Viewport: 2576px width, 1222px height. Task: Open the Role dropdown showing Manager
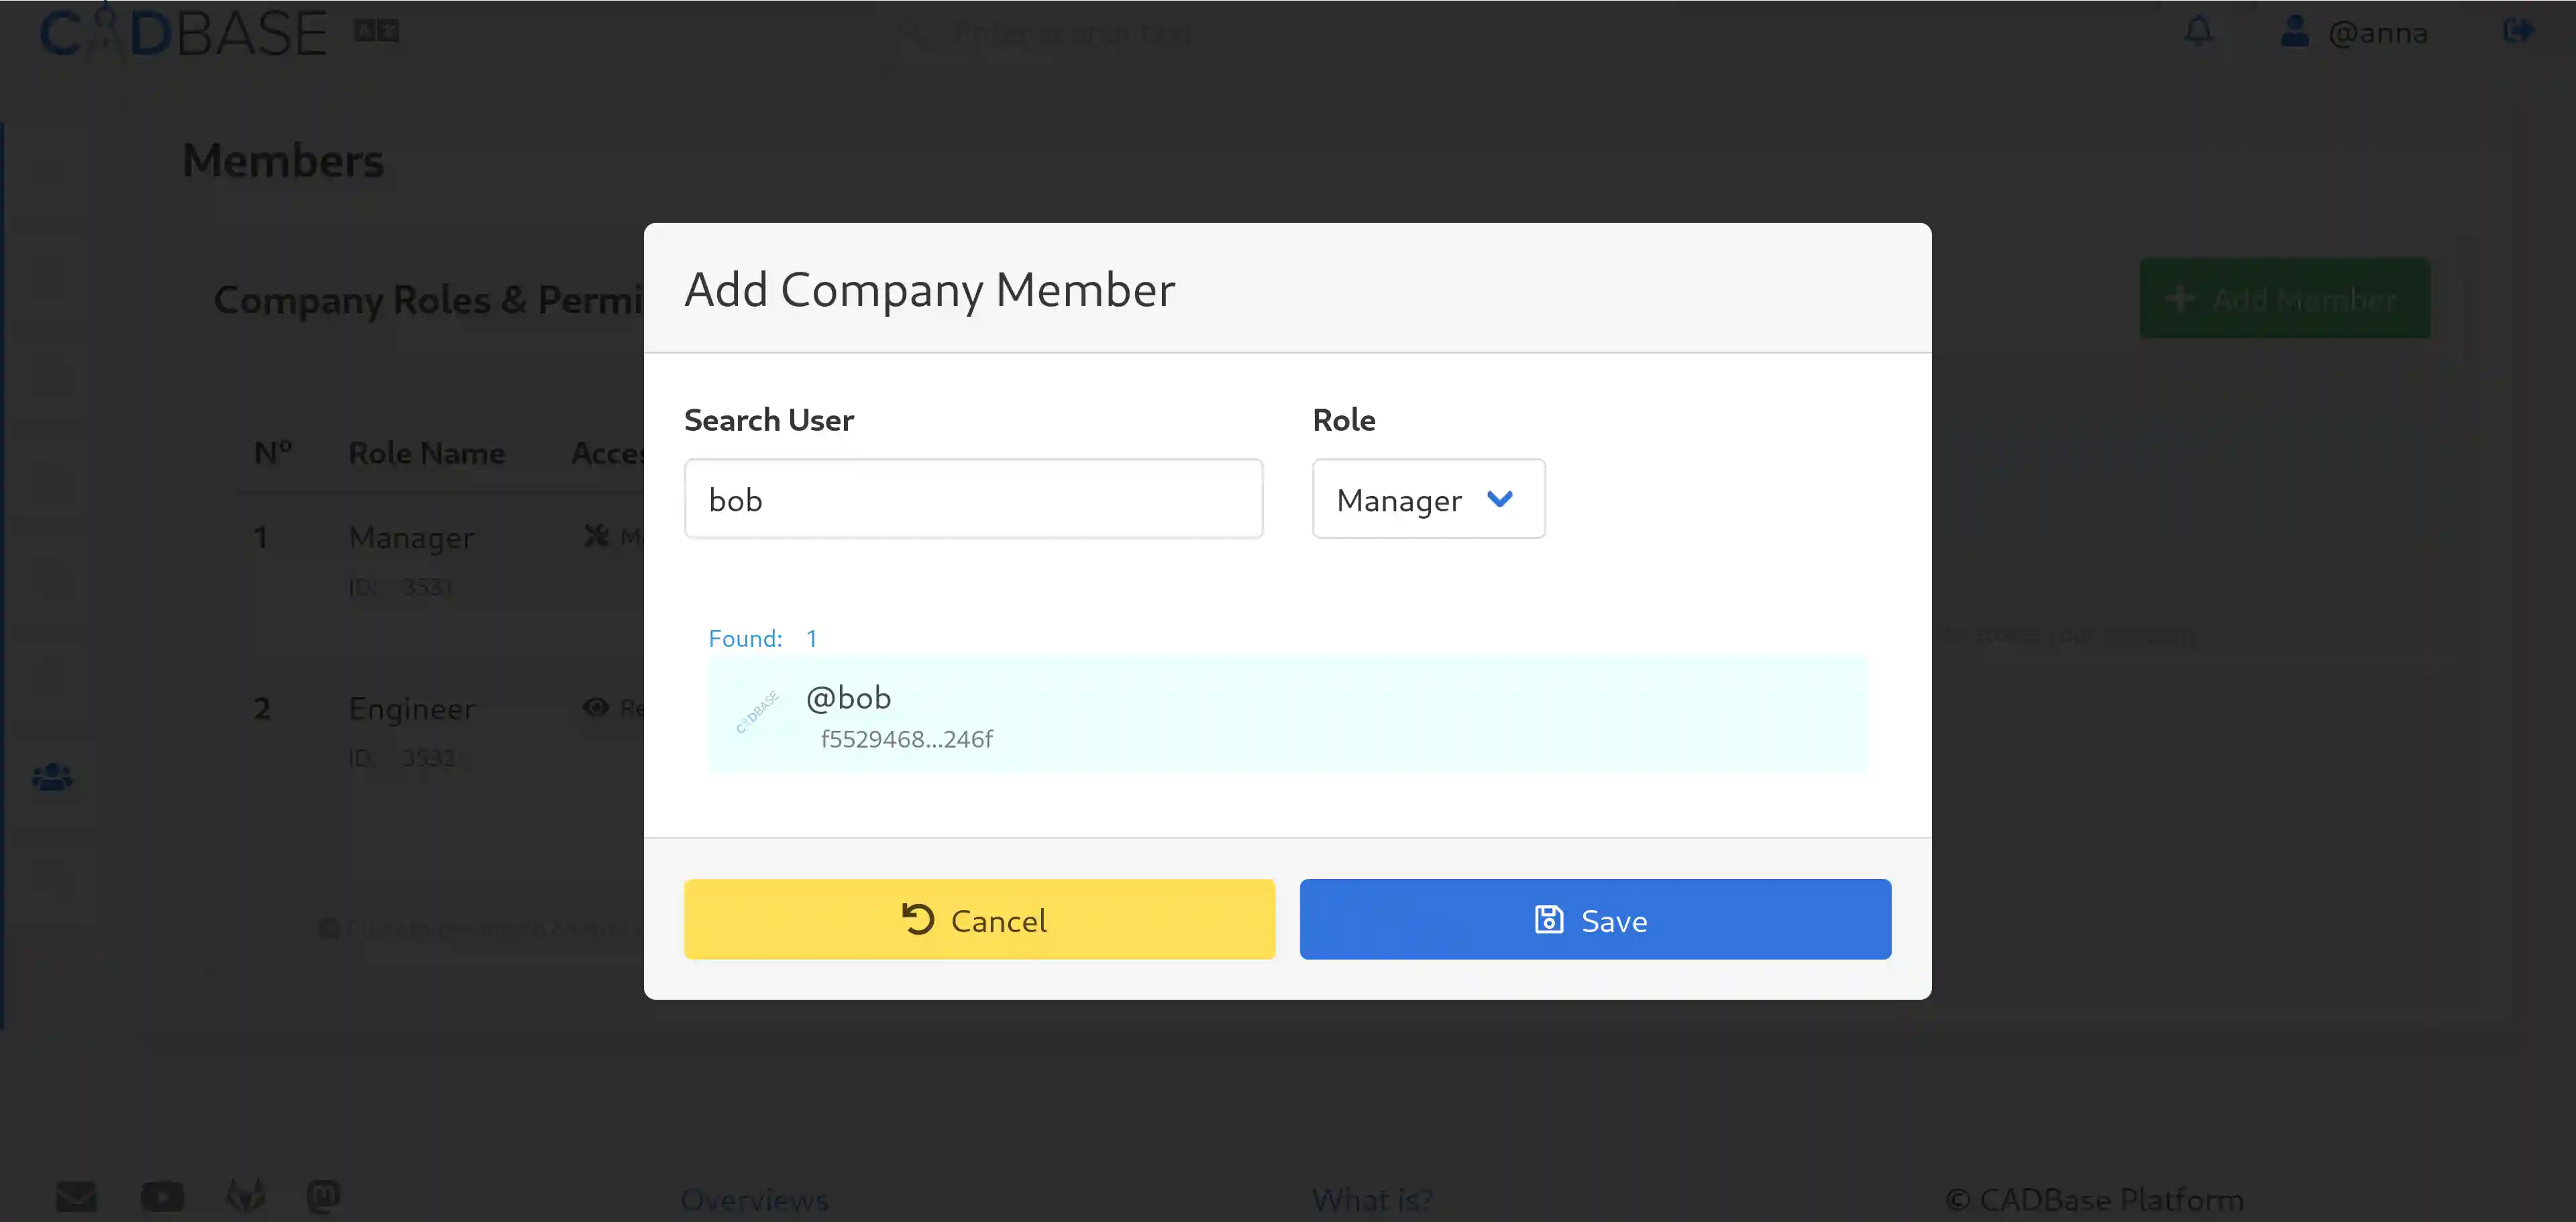pyautogui.click(x=1428, y=499)
